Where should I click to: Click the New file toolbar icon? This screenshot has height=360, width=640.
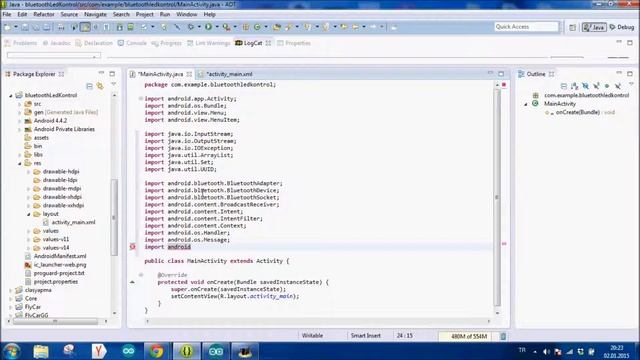point(7,27)
